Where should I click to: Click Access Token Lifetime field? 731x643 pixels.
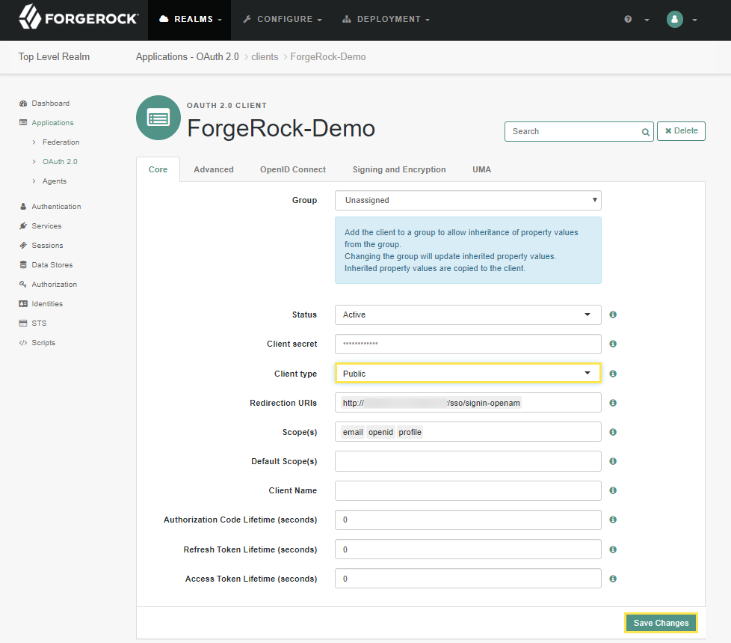[468, 579]
